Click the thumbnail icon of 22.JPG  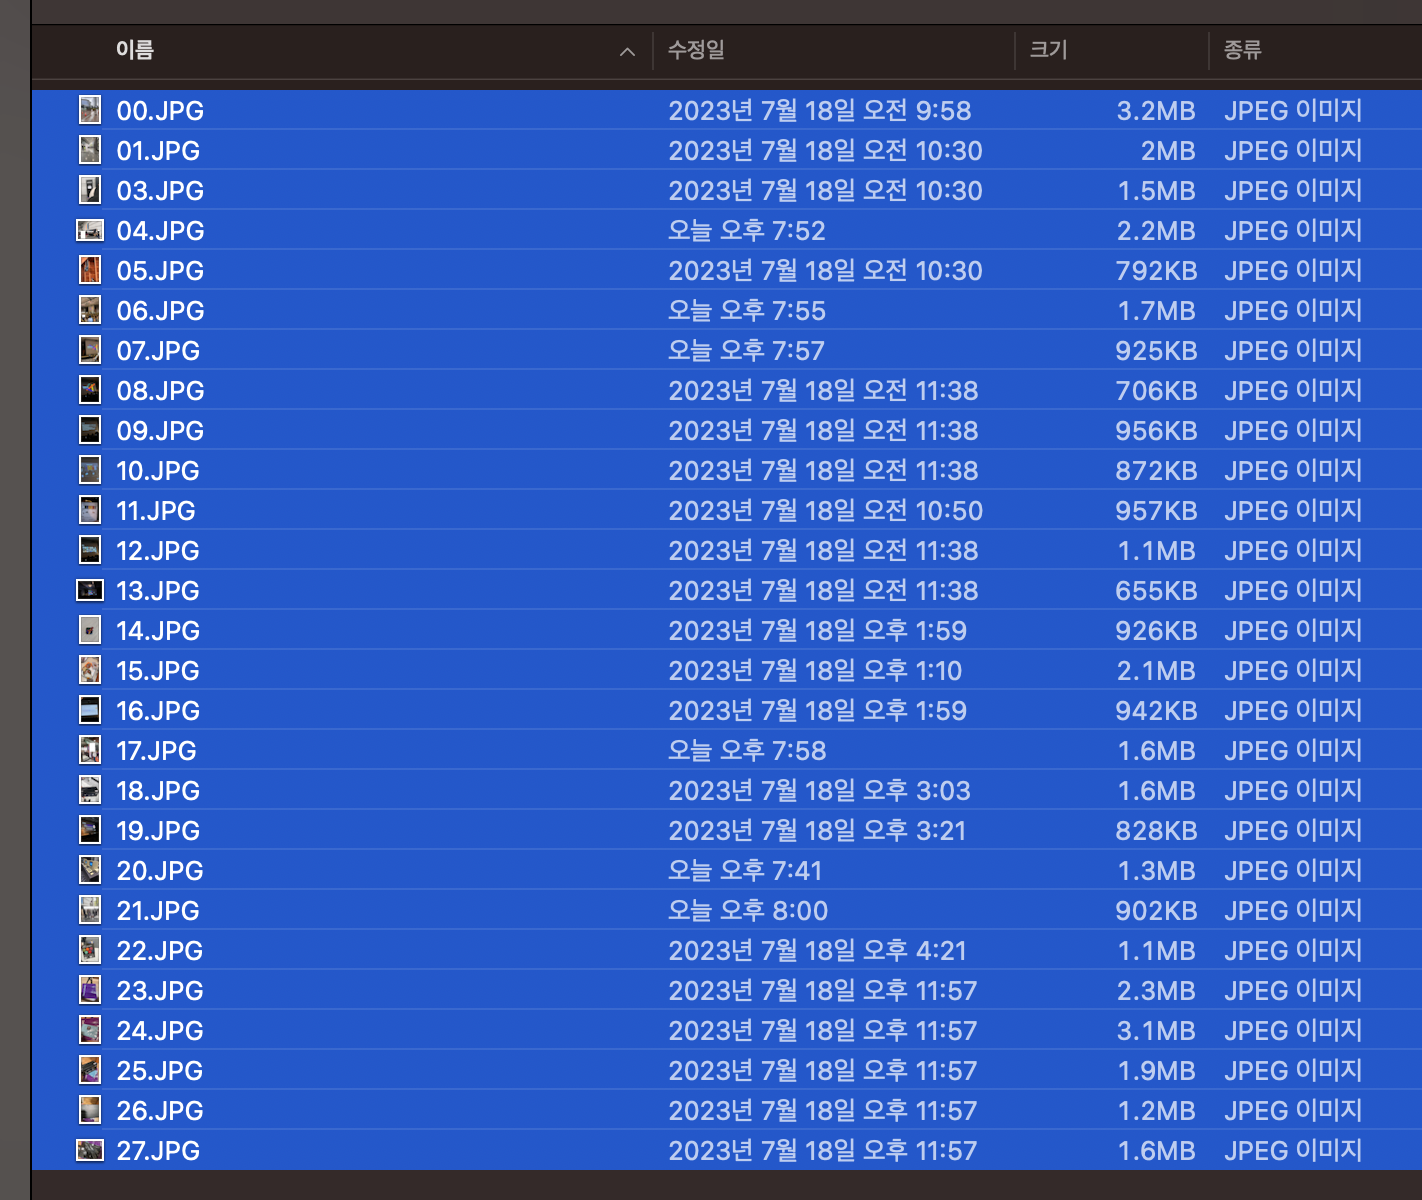point(90,950)
